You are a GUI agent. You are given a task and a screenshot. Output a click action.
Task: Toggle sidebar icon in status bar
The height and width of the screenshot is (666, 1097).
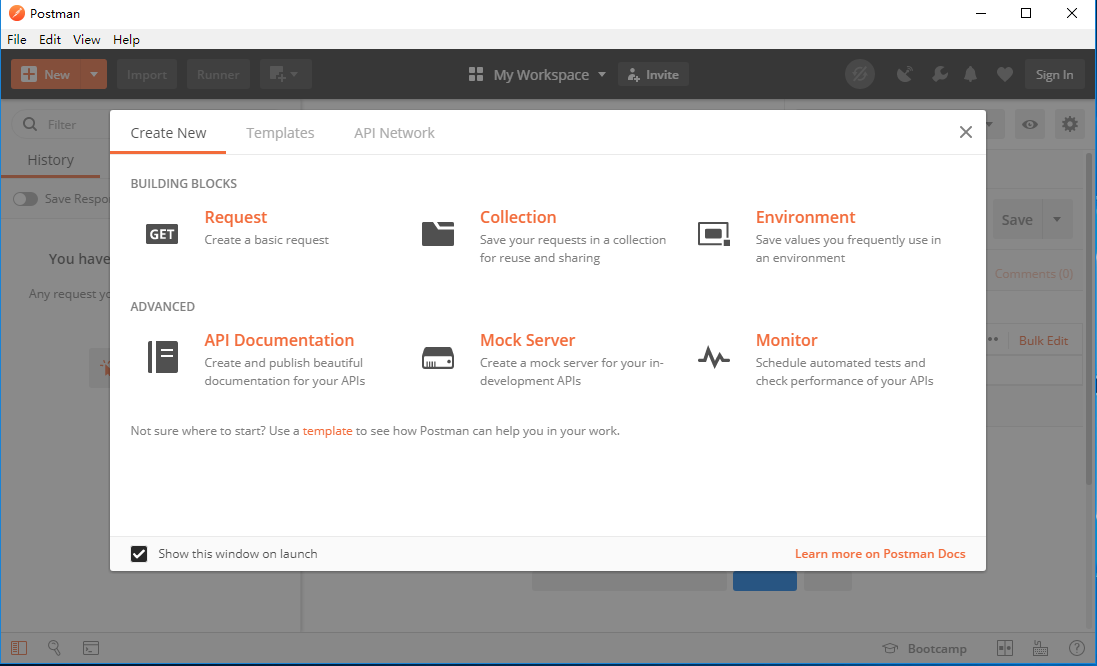coord(19,649)
